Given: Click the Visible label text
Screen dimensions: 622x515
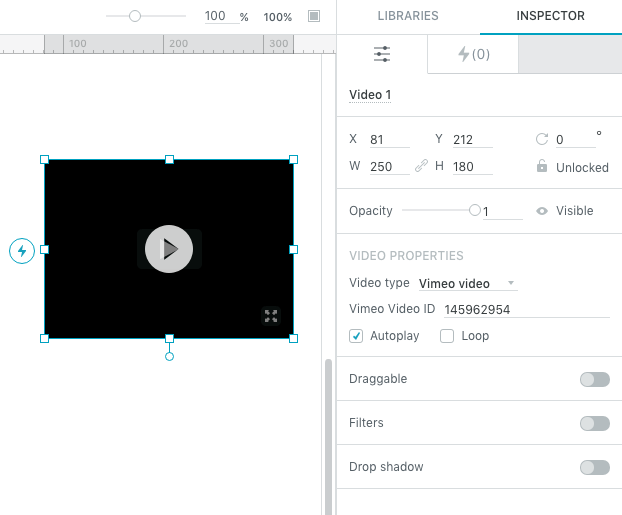Looking at the screenshot, I should point(574,211).
